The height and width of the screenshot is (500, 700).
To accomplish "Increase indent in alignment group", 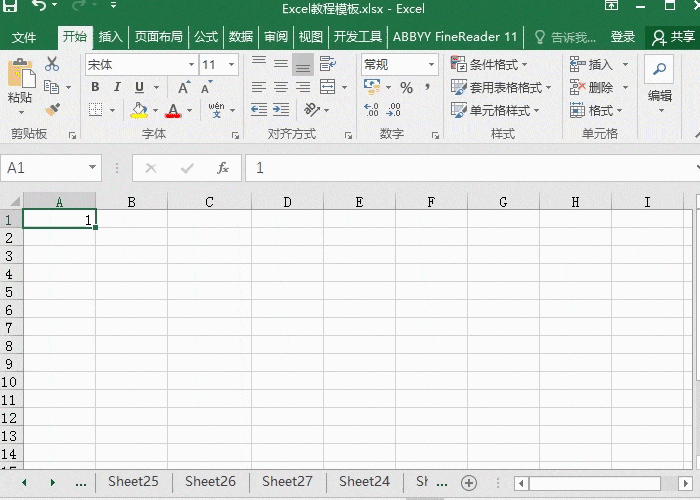I will pos(281,109).
